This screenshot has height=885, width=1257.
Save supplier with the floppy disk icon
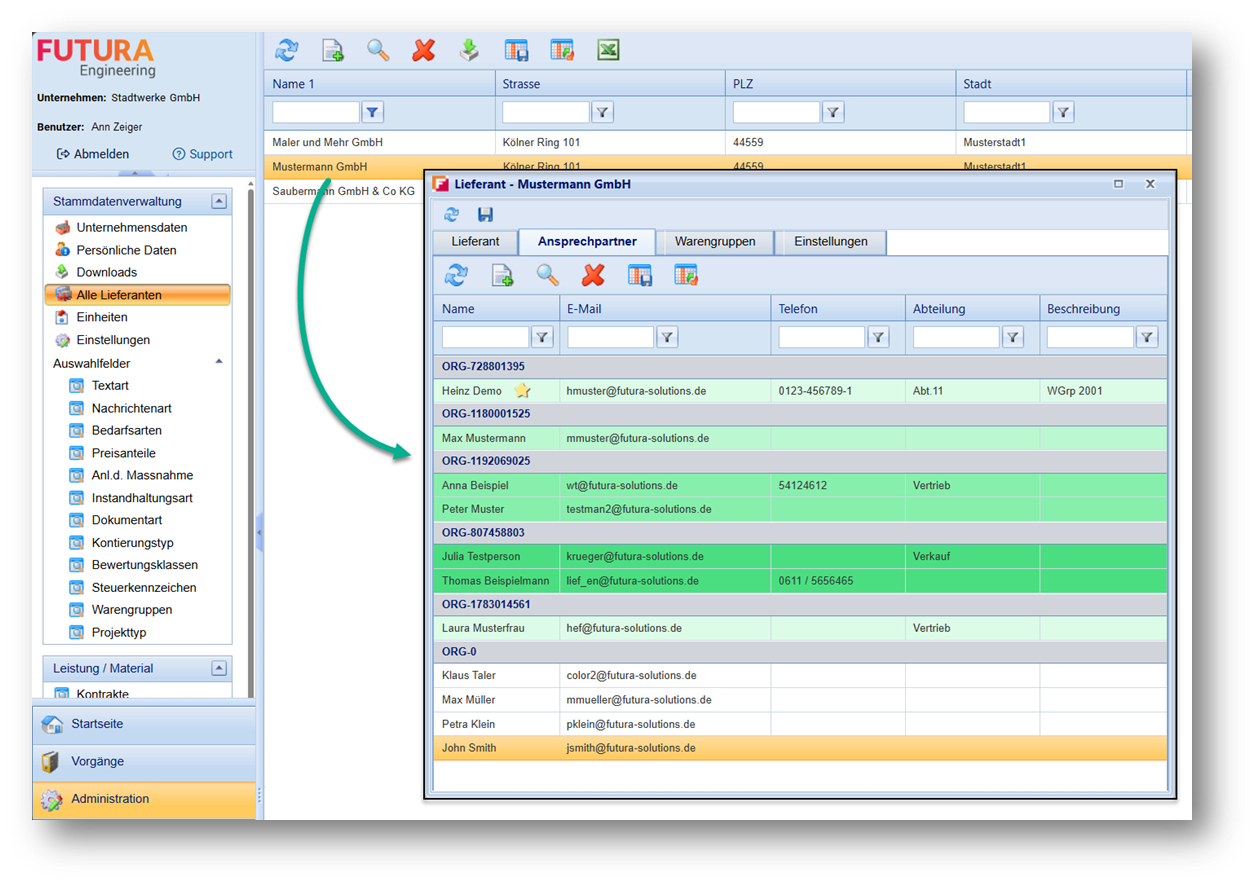tap(485, 214)
